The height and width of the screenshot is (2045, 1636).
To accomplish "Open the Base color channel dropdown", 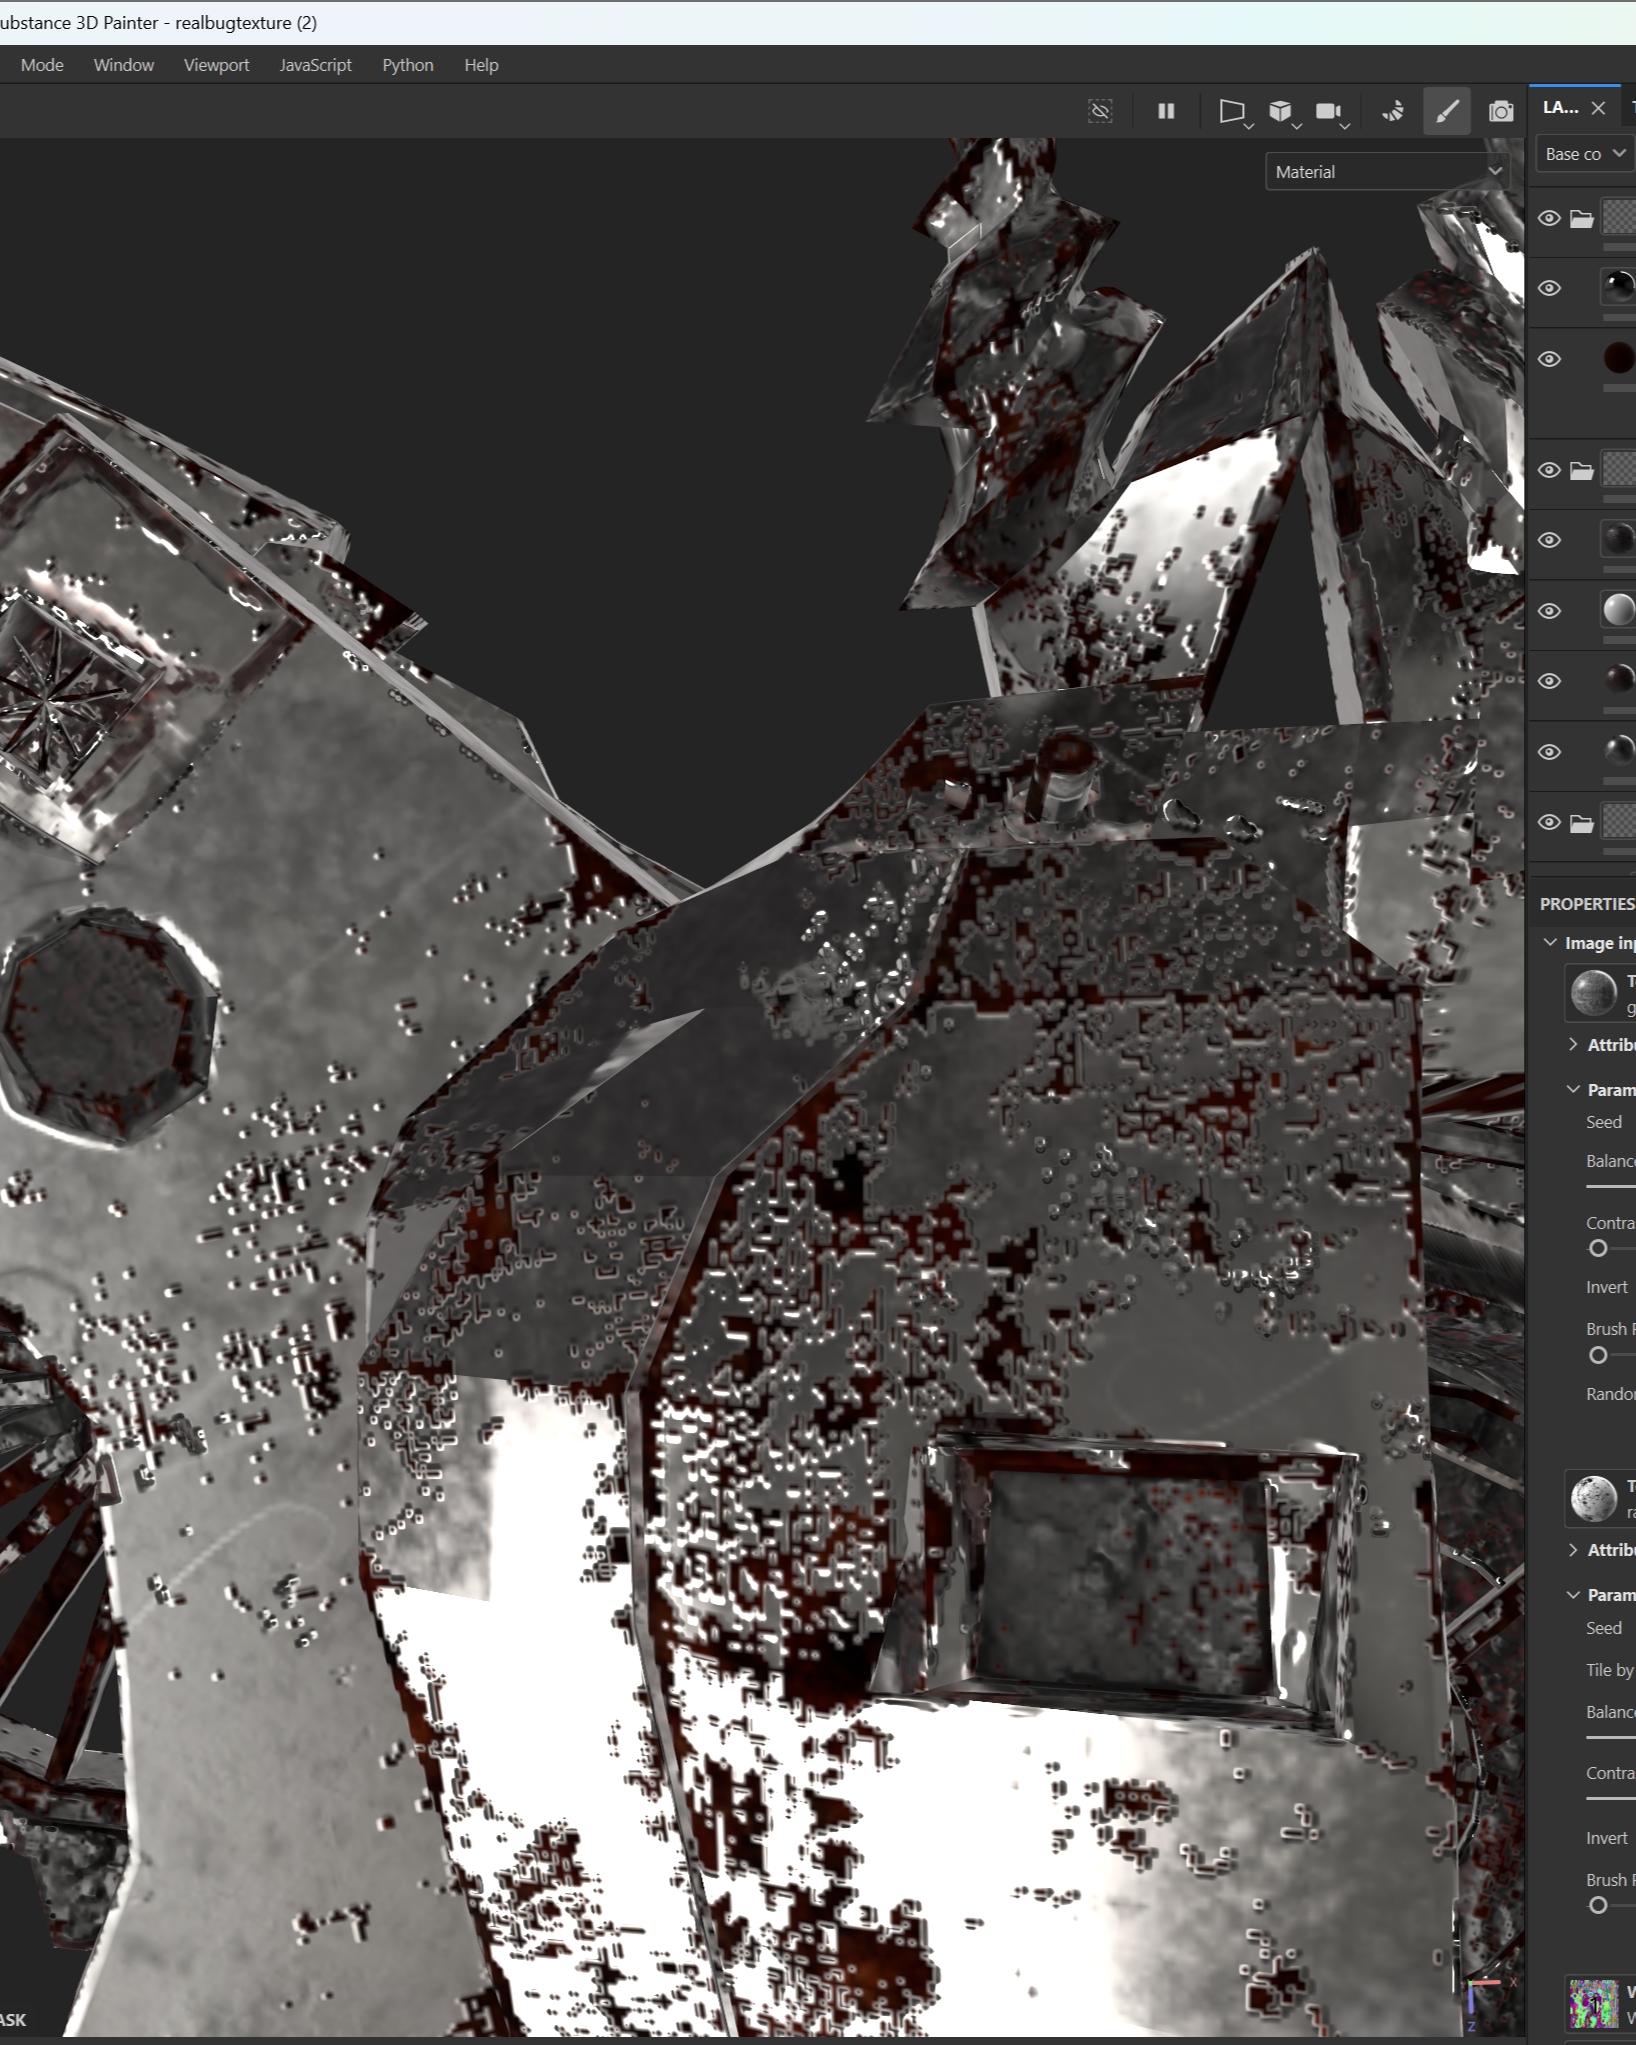I will click(1584, 154).
